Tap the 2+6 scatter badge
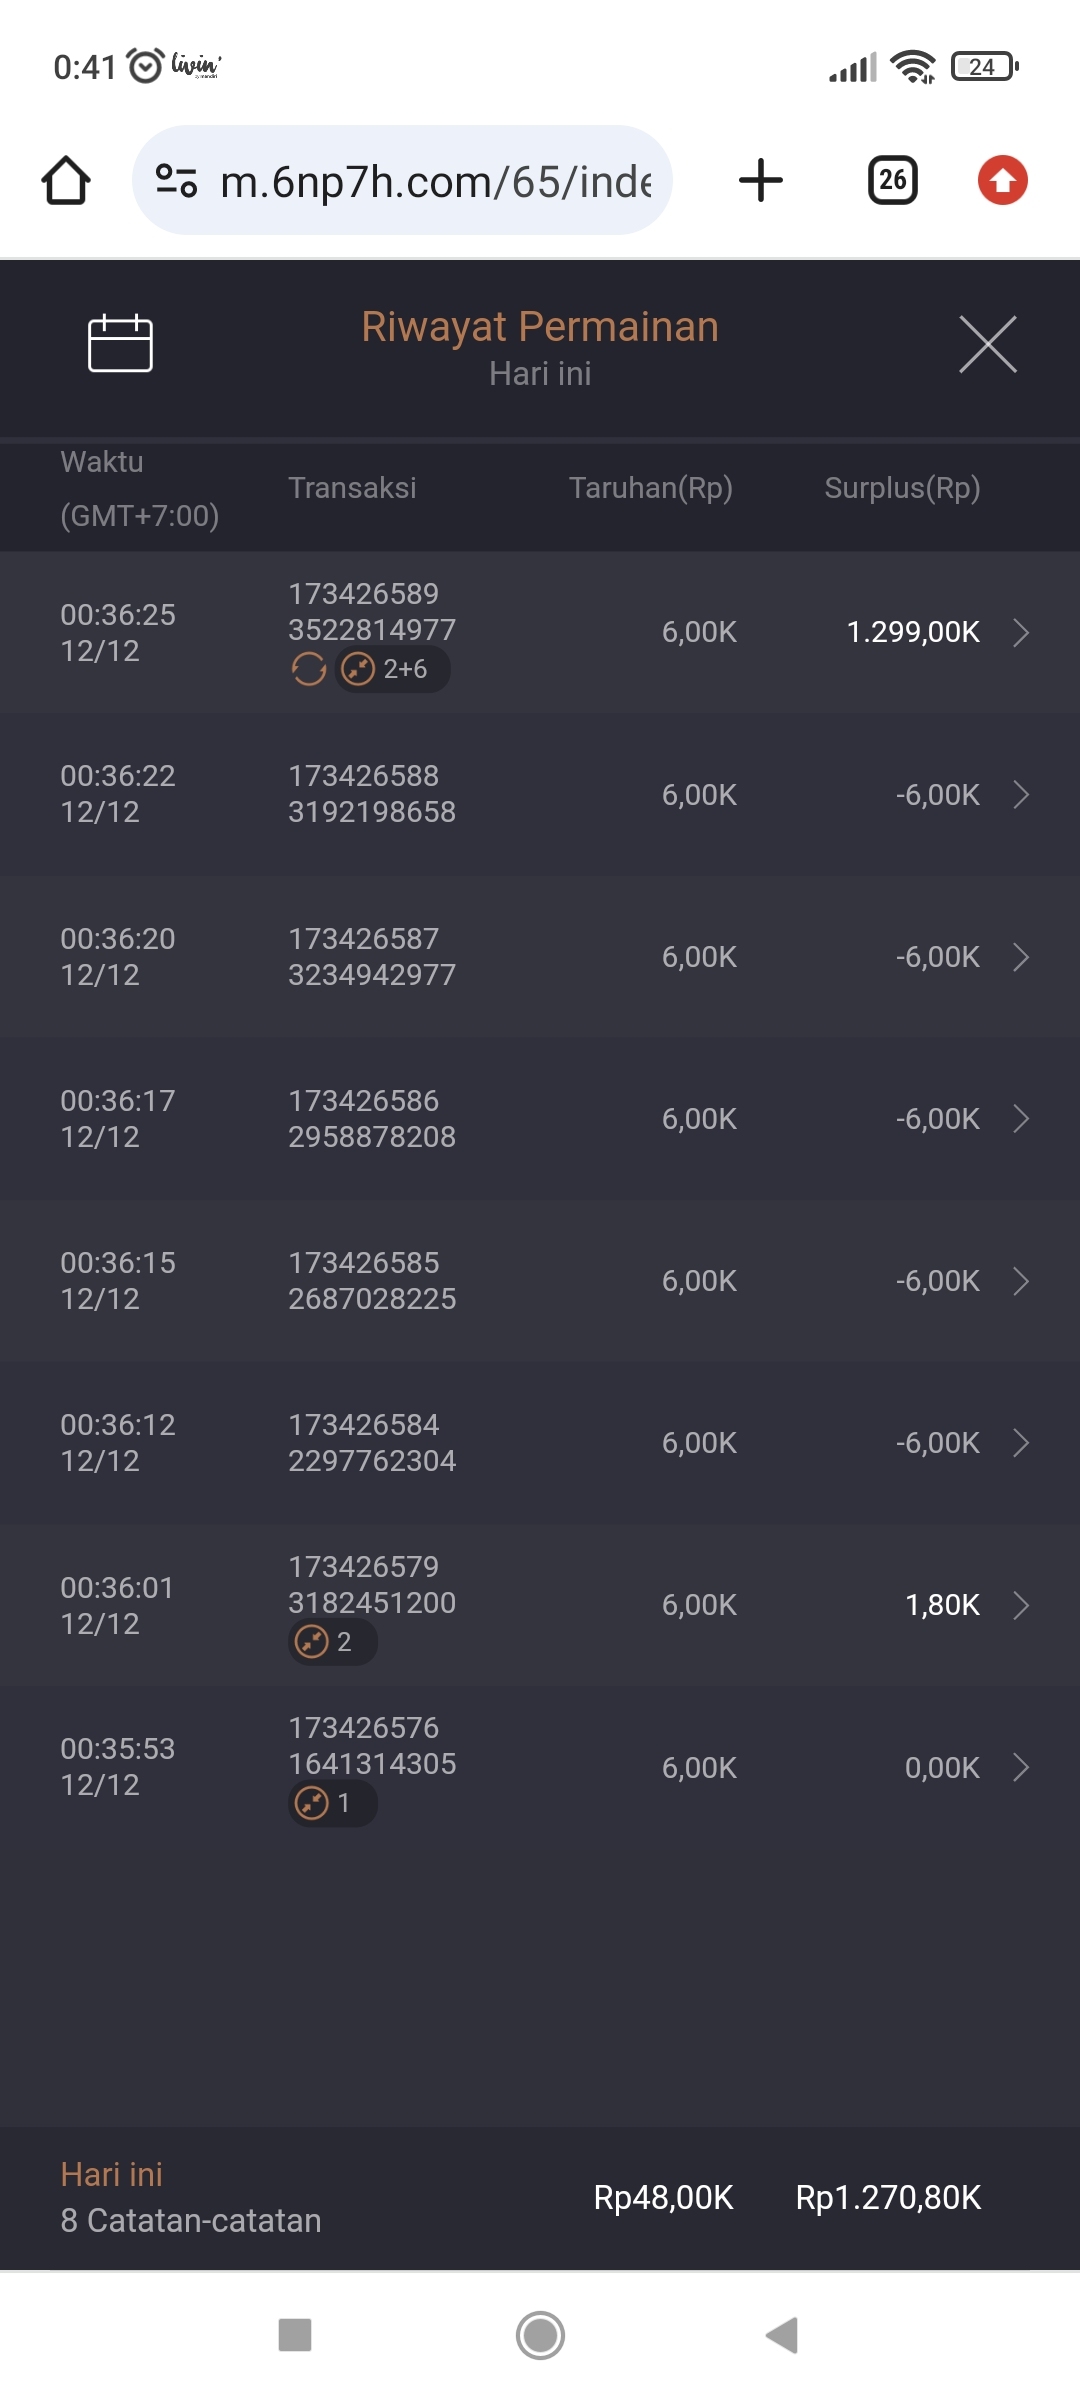The width and height of the screenshot is (1080, 2400). [392, 669]
